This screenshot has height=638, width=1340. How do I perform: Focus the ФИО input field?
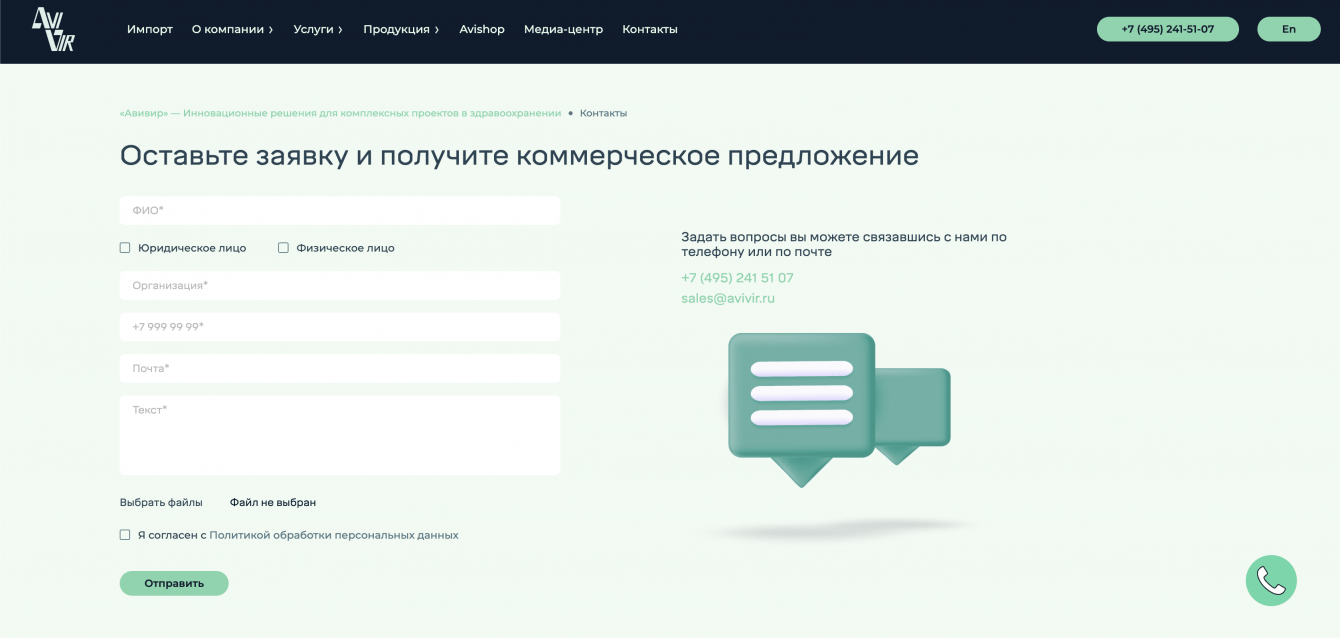tap(340, 210)
